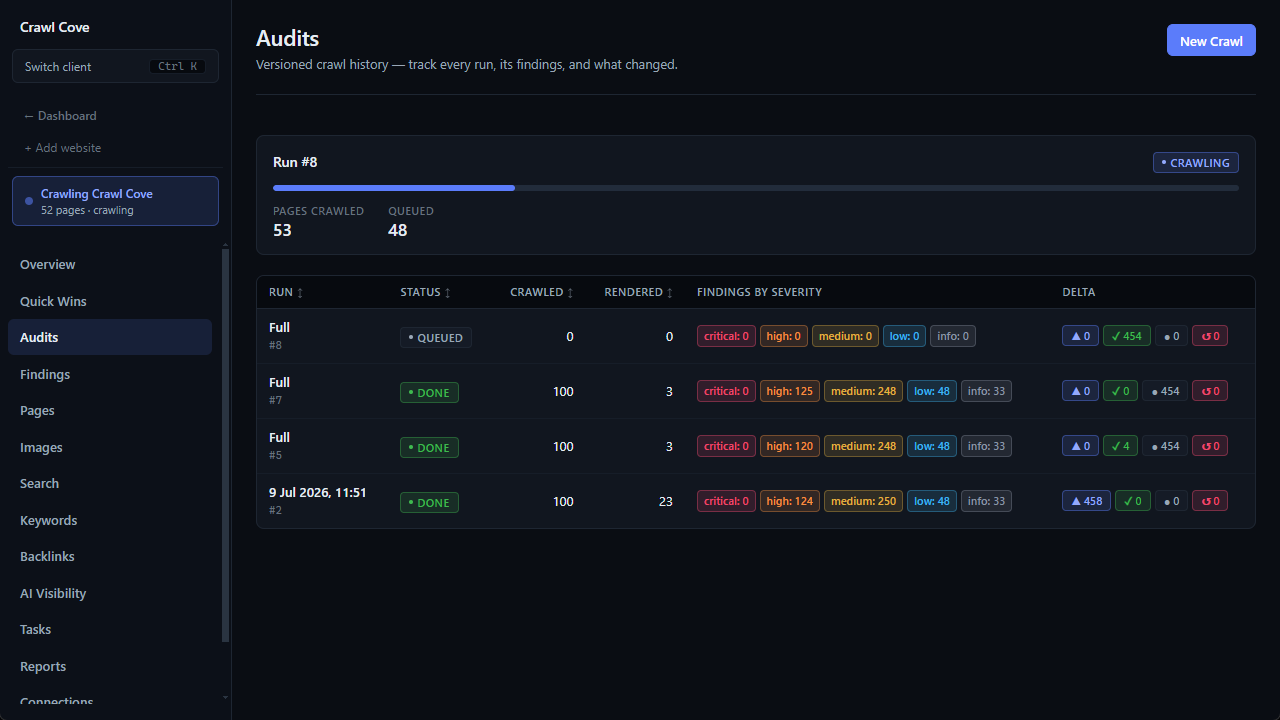Sort table by CRAWLED column
Image resolution: width=1280 pixels, height=720 pixels.
(x=542, y=292)
